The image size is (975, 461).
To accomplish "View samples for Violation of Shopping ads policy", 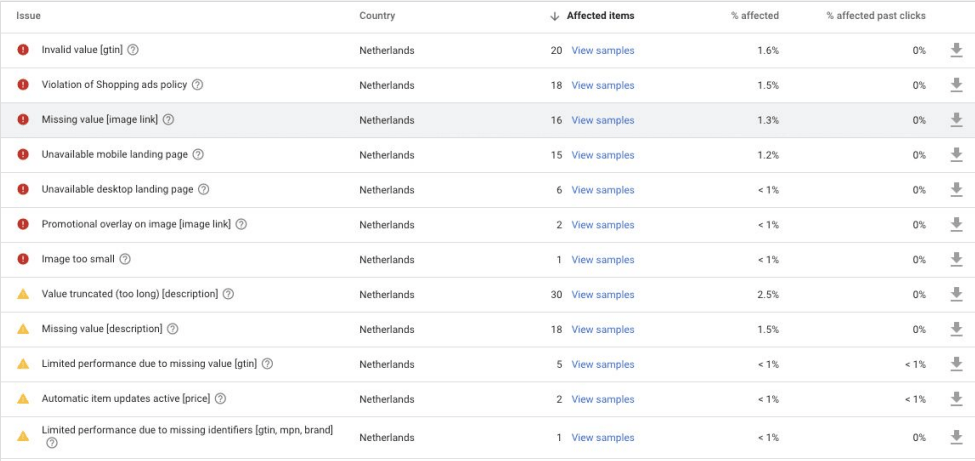I will (x=603, y=85).
